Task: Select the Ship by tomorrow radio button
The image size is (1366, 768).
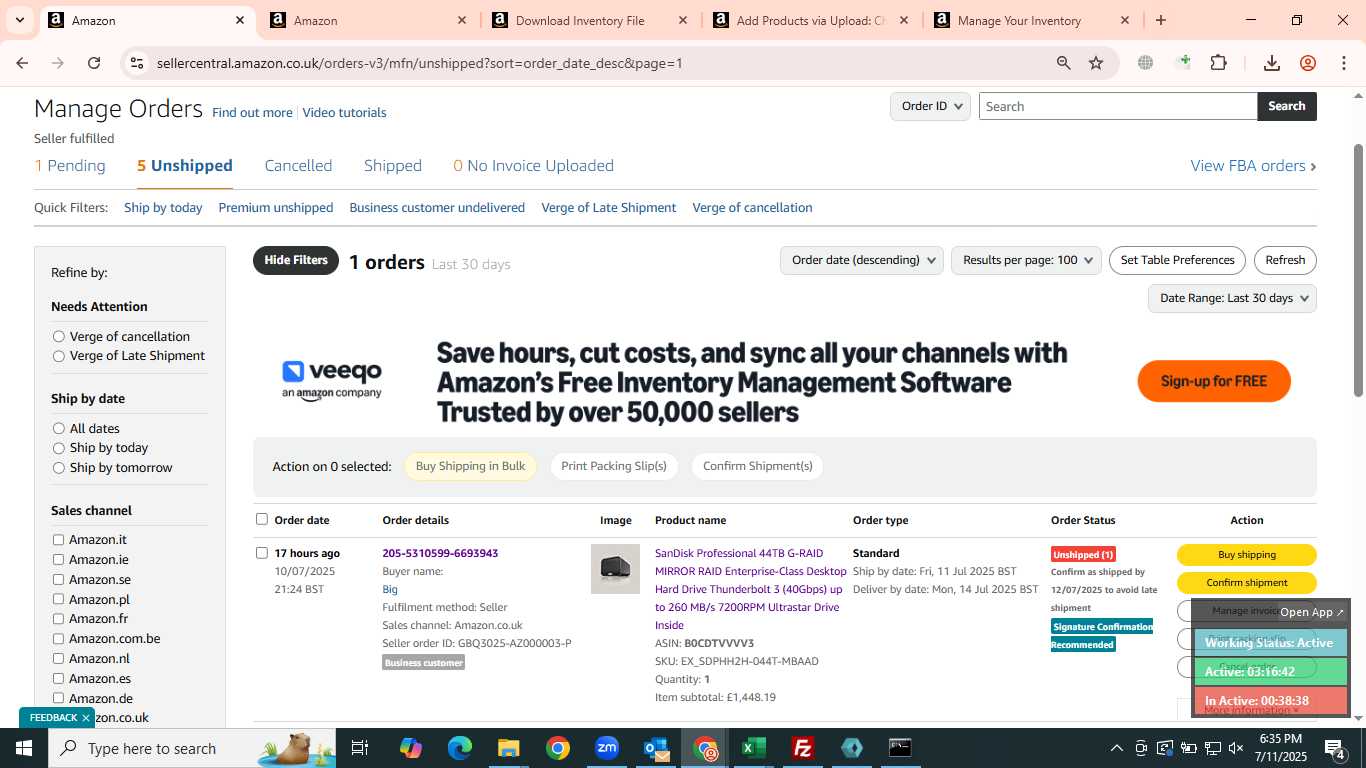Action: pyautogui.click(x=59, y=468)
